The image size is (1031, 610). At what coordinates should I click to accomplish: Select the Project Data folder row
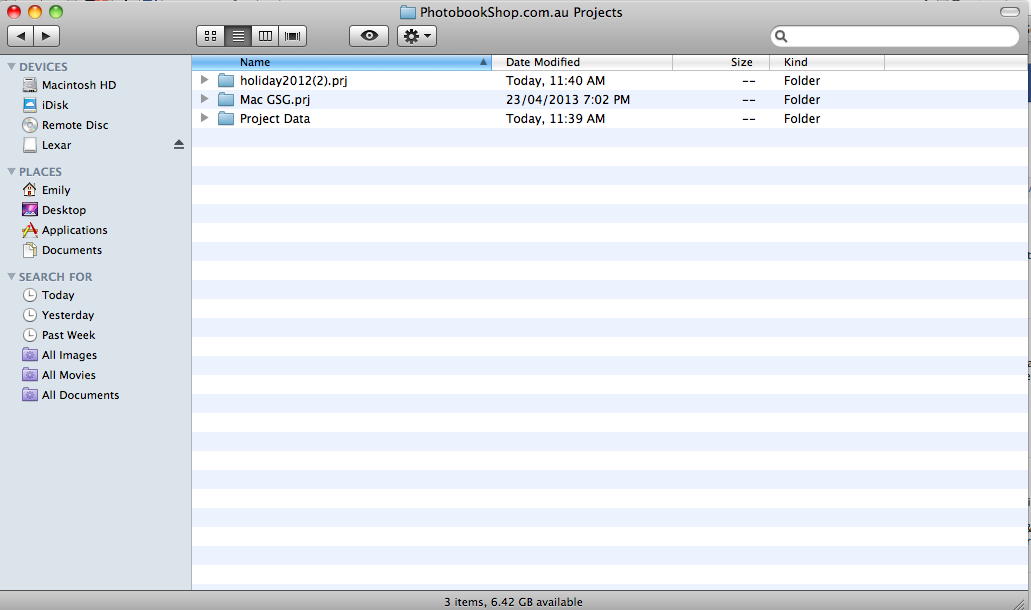275,118
